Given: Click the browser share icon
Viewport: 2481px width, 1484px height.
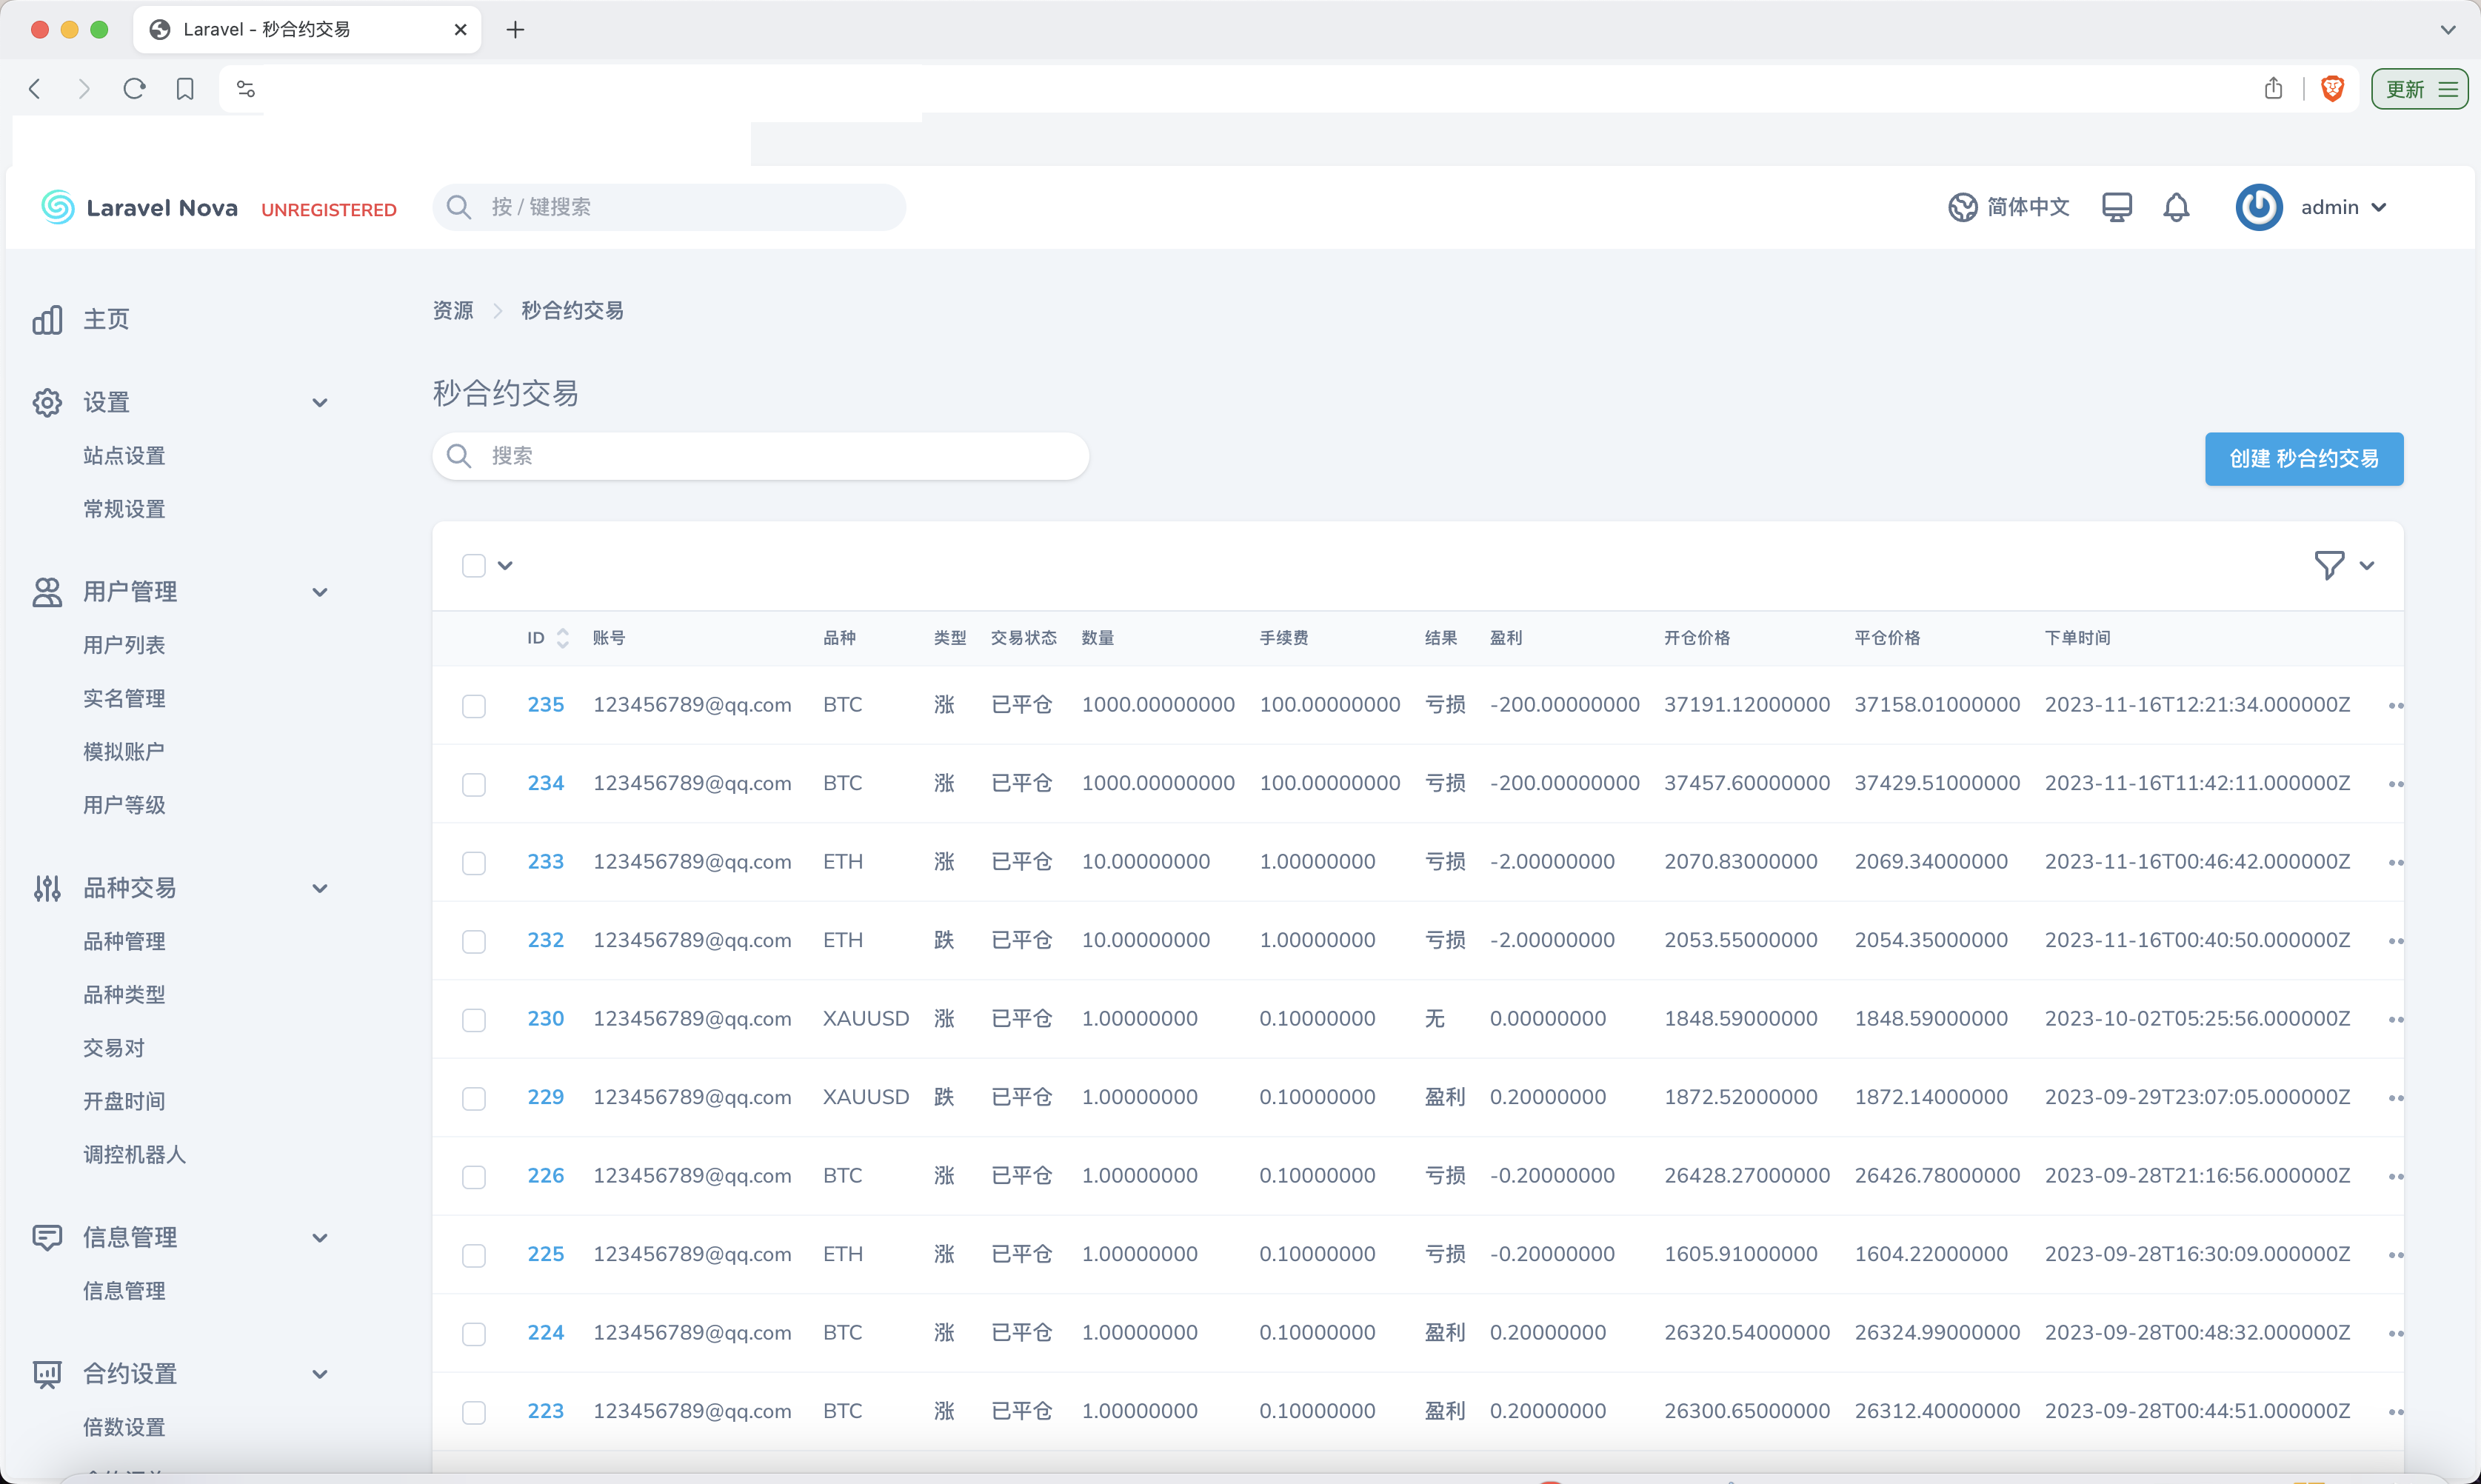Looking at the screenshot, I should pyautogui.click(x=2273, y=88).
